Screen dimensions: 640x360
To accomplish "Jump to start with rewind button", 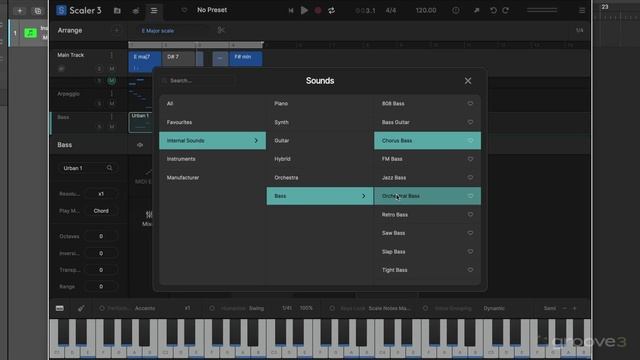I will point(291,11).
